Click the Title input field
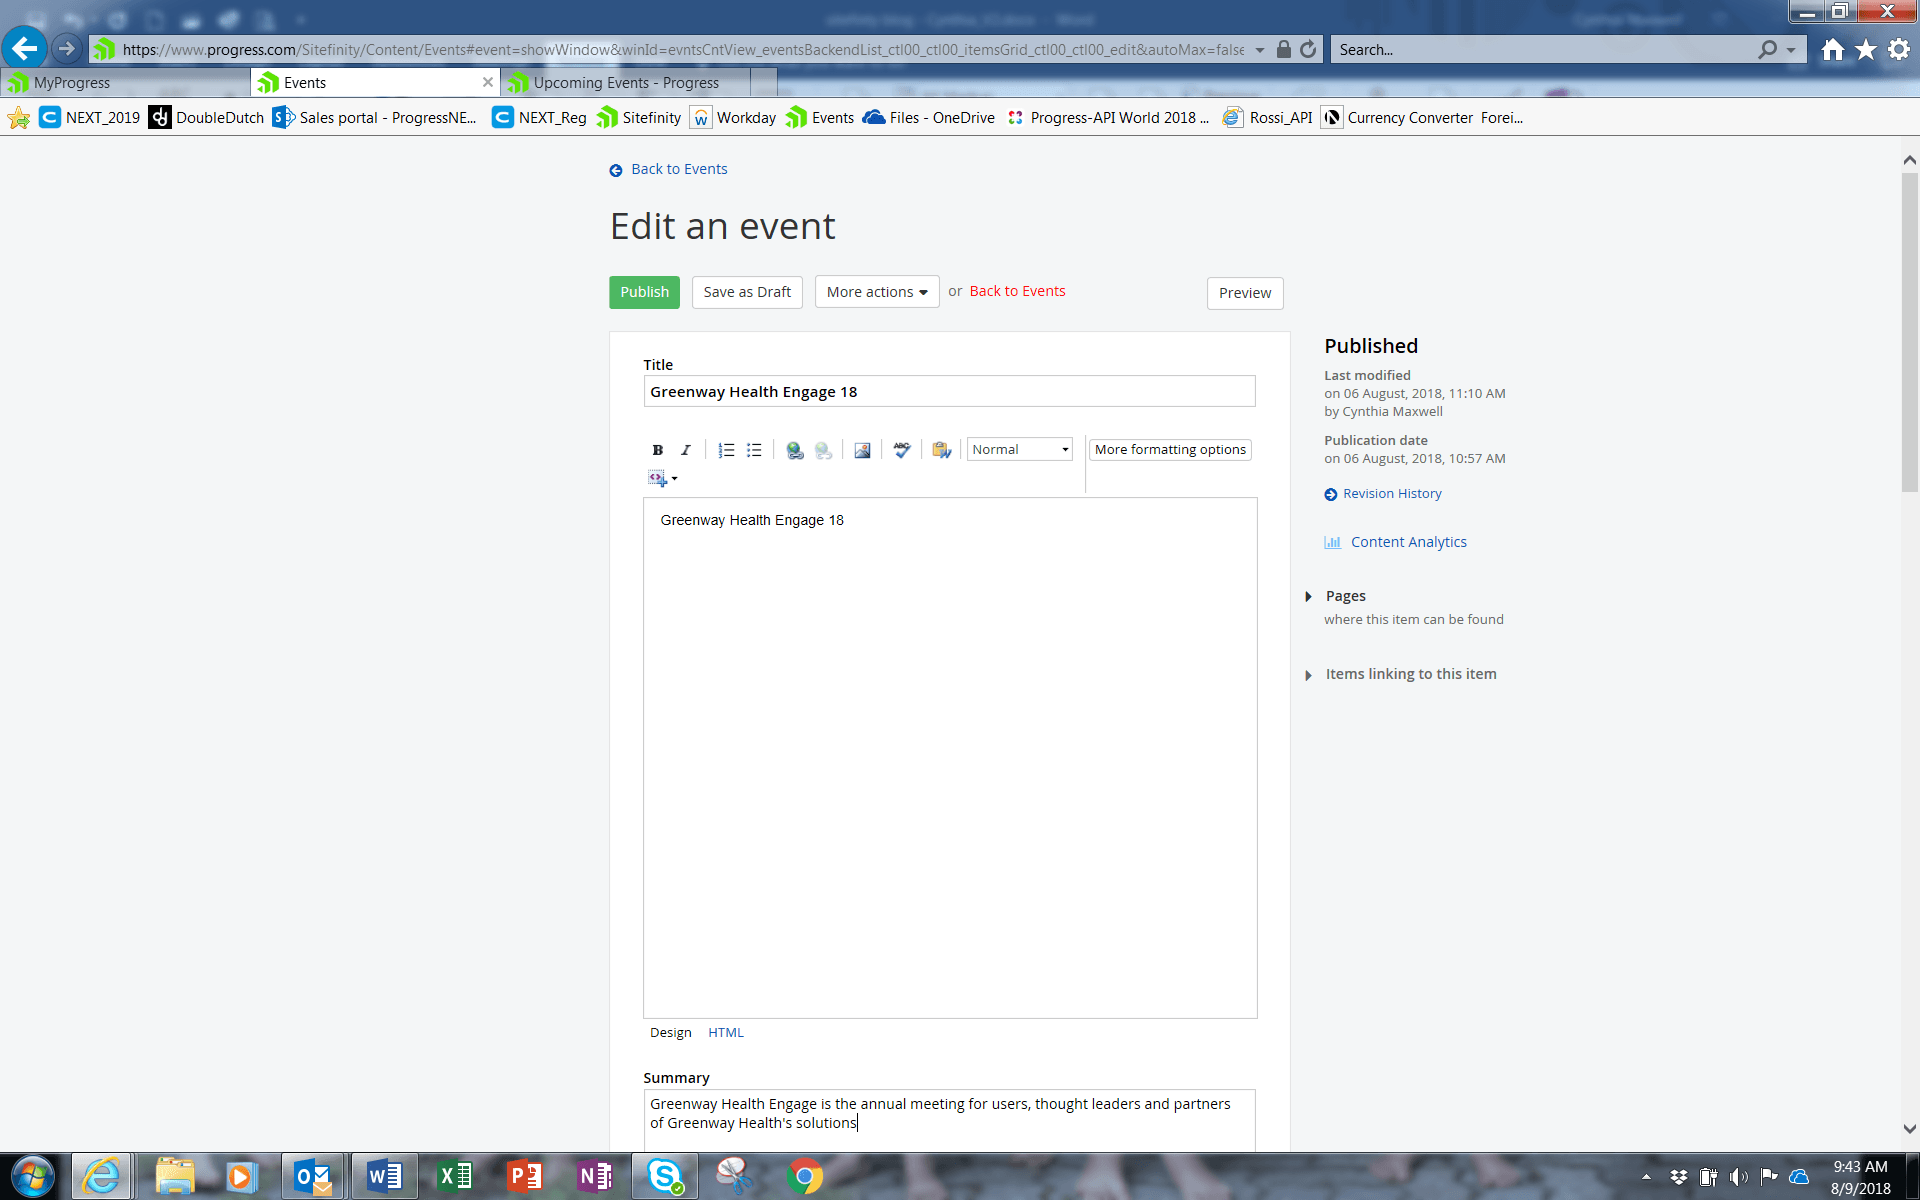This screenshot has height=1200, width=1920. (949, 392)
